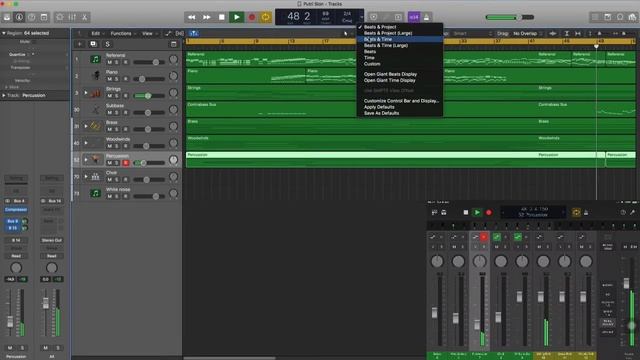Click the Reference track music note icon
This screenshot has width=640, height=360.
[x=96, y=59]
